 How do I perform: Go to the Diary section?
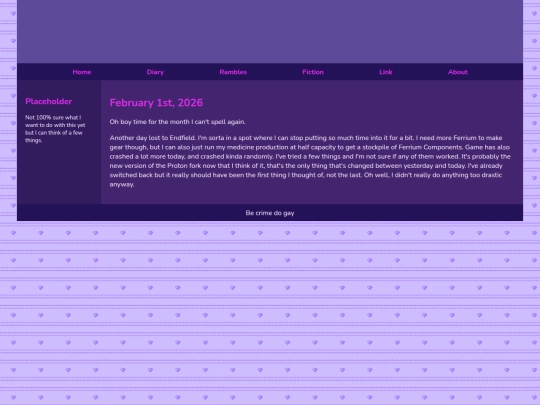155,72
